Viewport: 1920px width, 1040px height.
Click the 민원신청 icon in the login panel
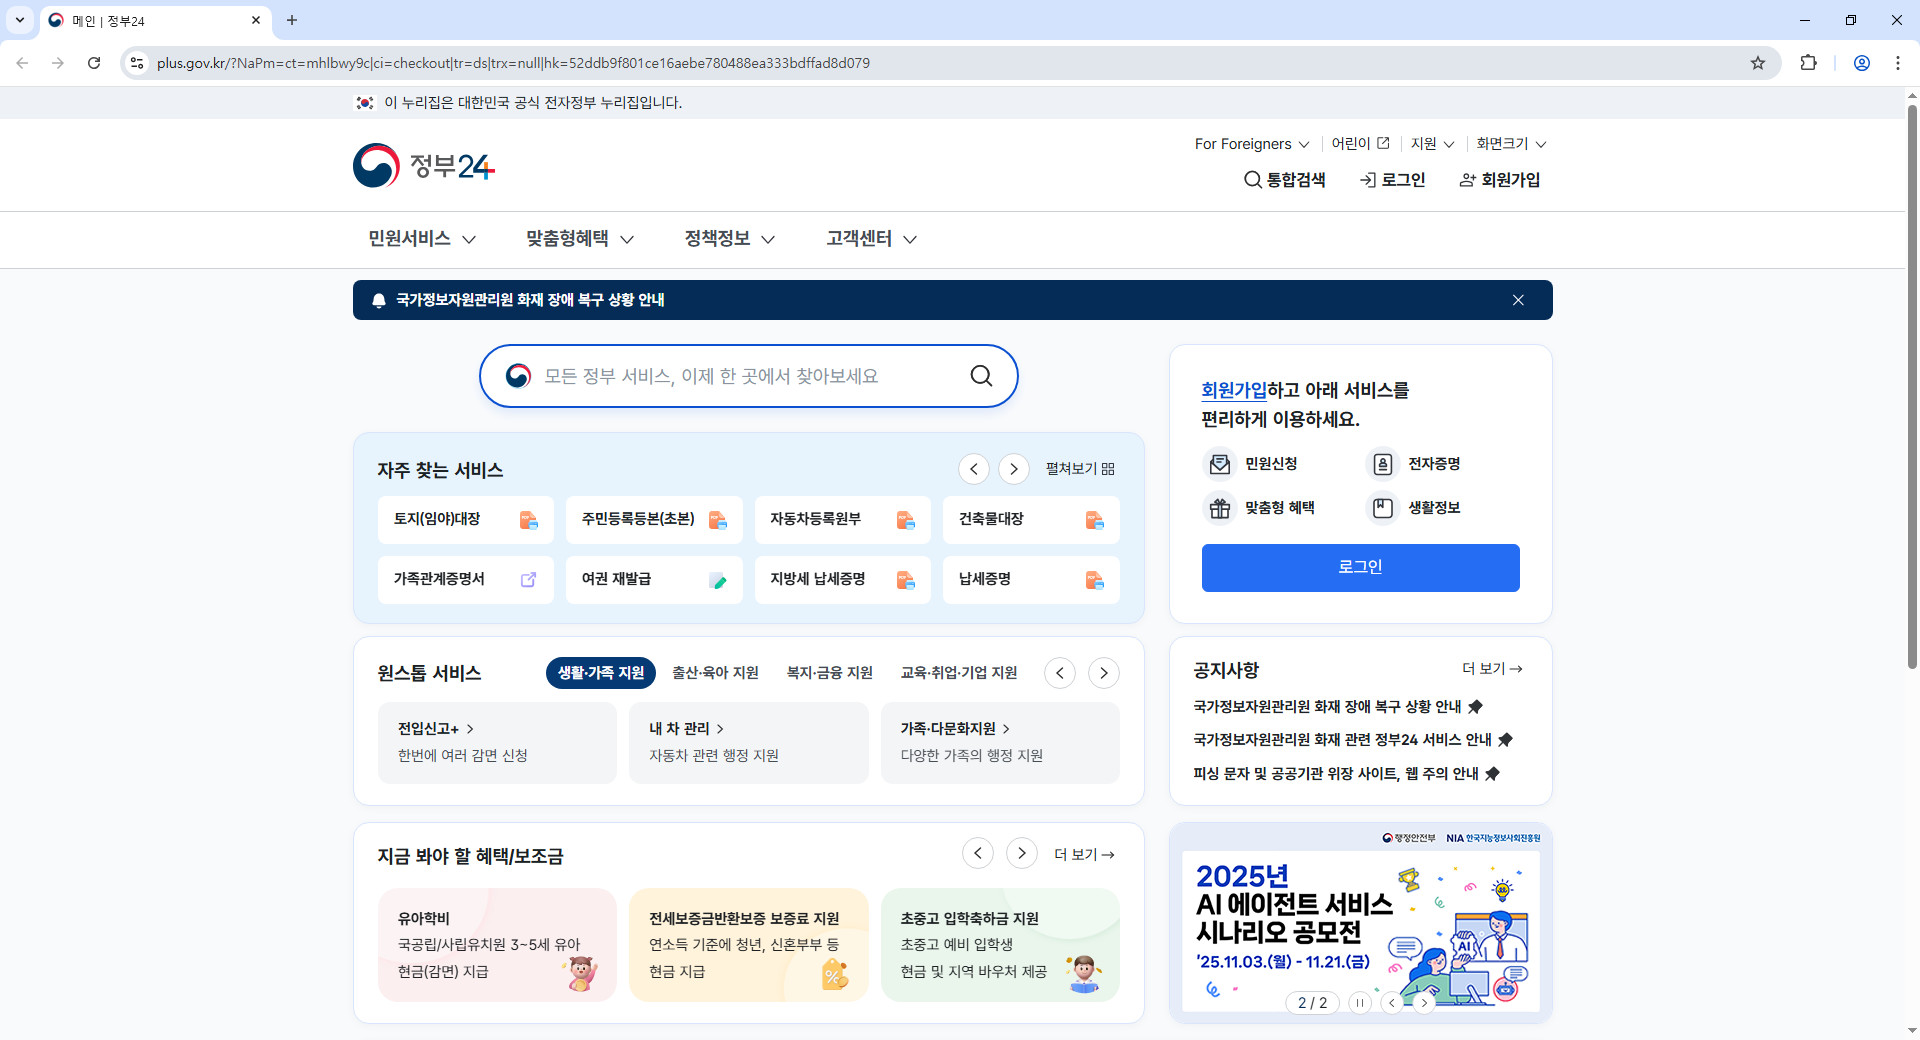(1220, 464)
